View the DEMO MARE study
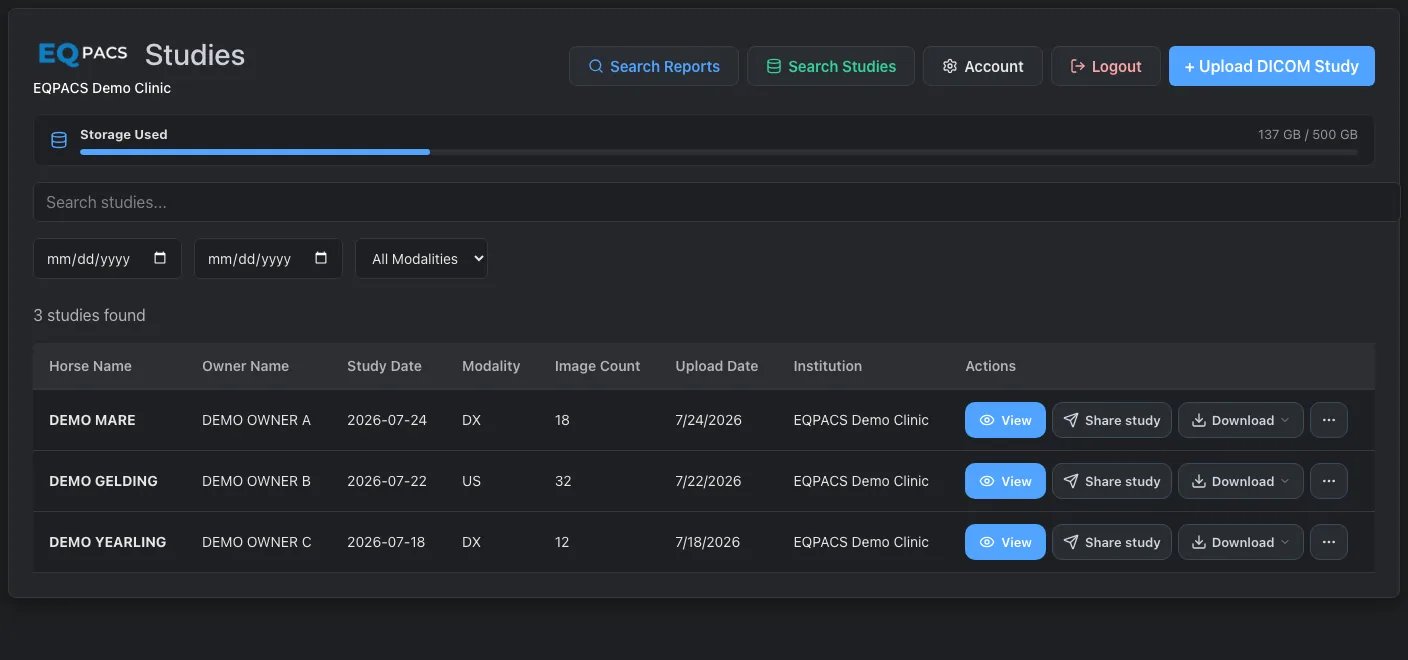The width and height of the screenshot is (1408, 660). 1005,420
